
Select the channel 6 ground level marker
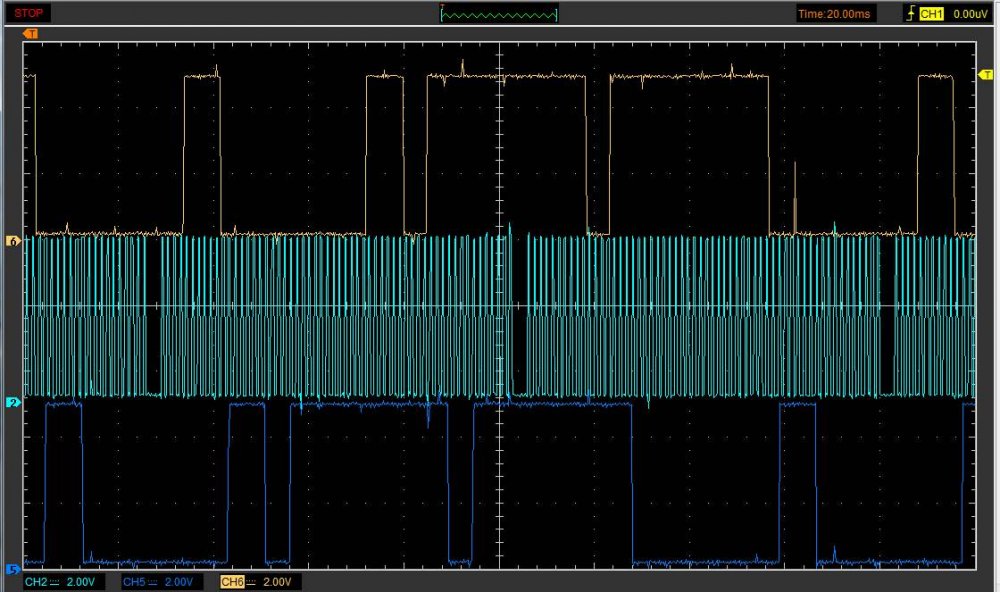pos(14,241)
